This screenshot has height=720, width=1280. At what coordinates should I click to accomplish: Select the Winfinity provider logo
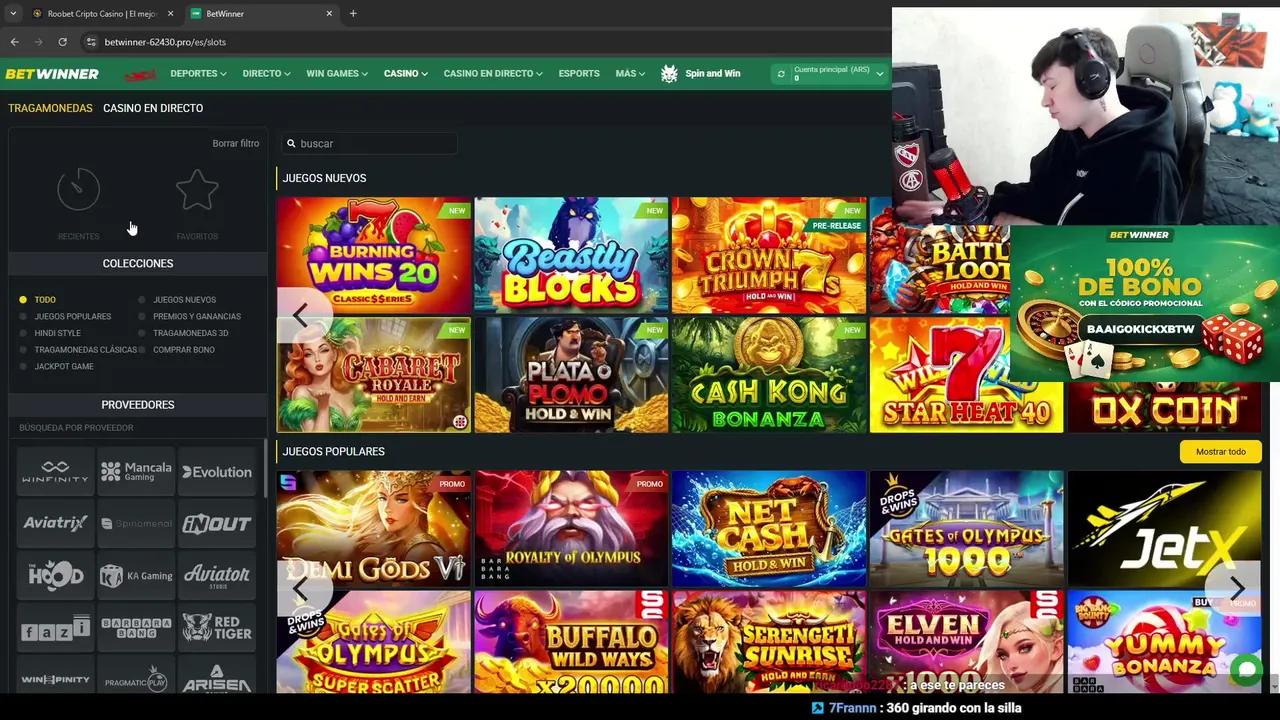pyautogui.click(x=56, y=472)
